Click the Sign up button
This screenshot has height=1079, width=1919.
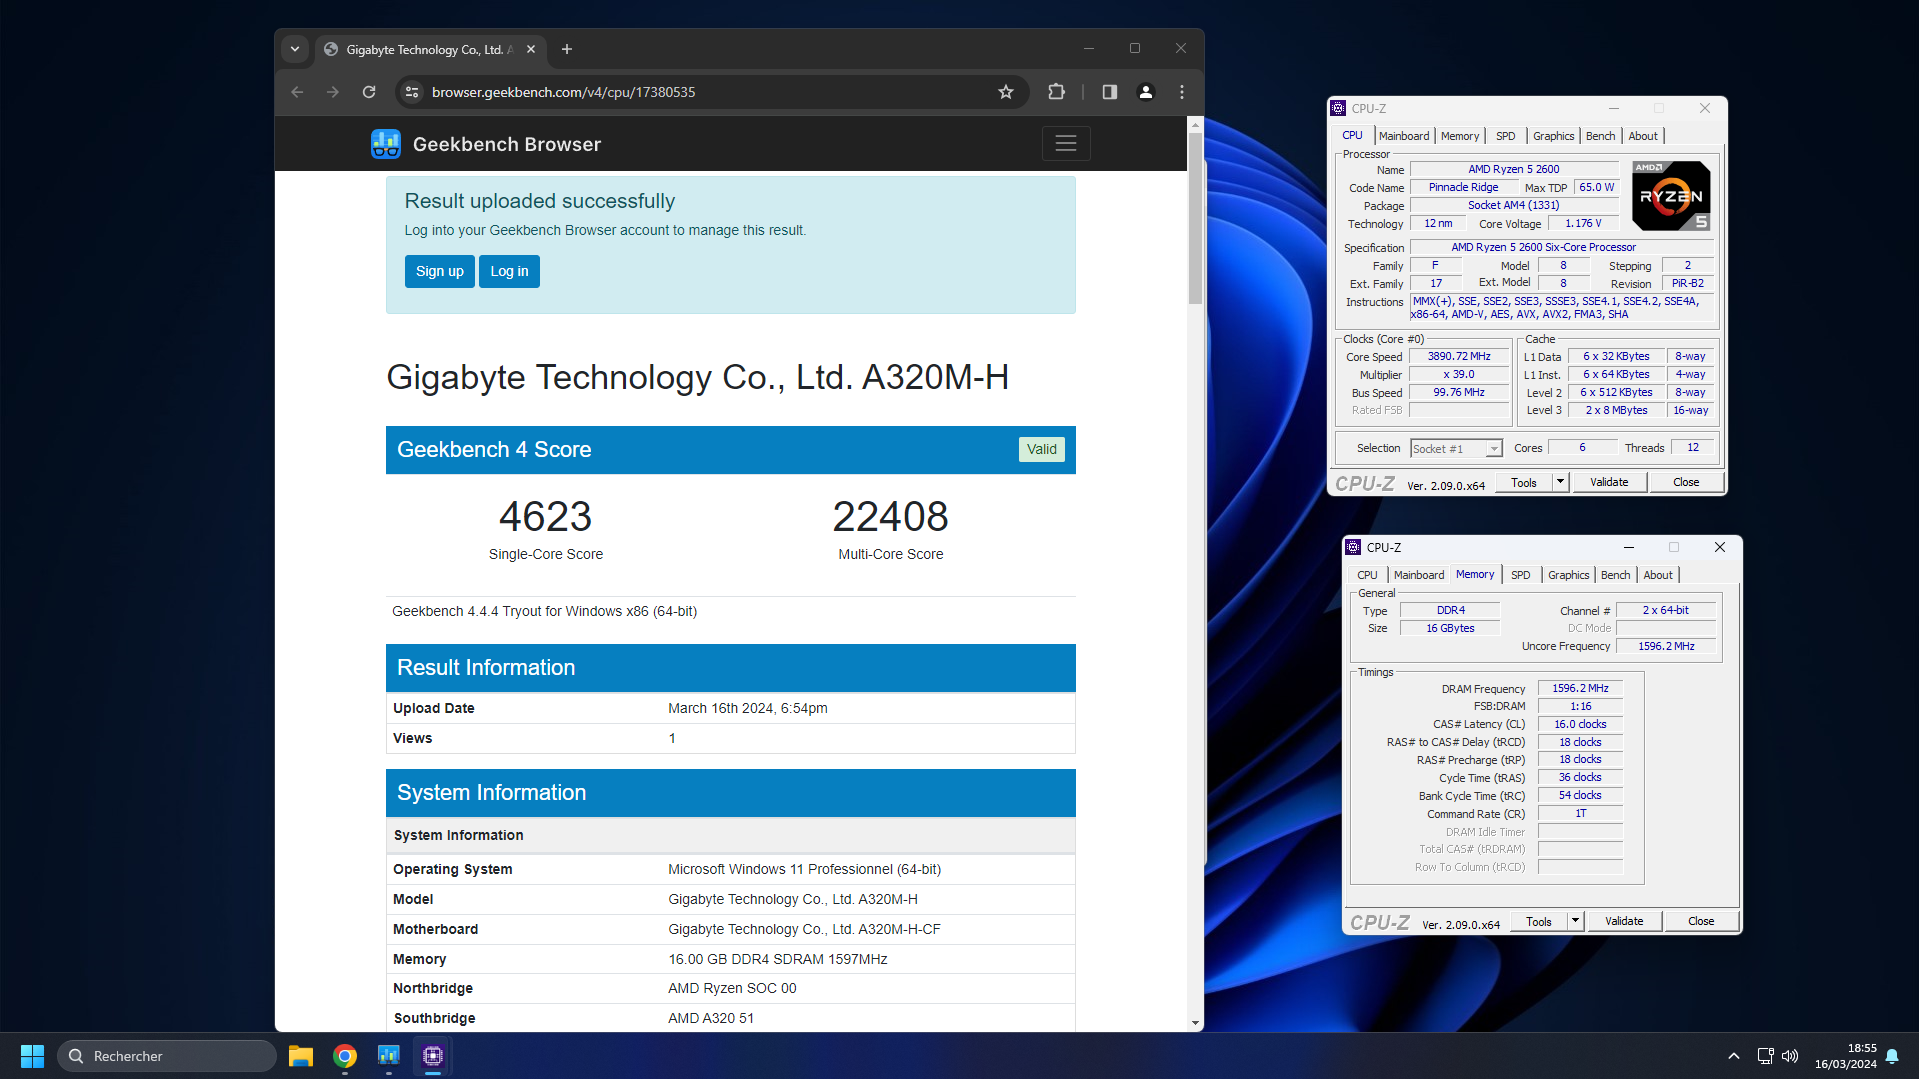(x=440, y=271)
